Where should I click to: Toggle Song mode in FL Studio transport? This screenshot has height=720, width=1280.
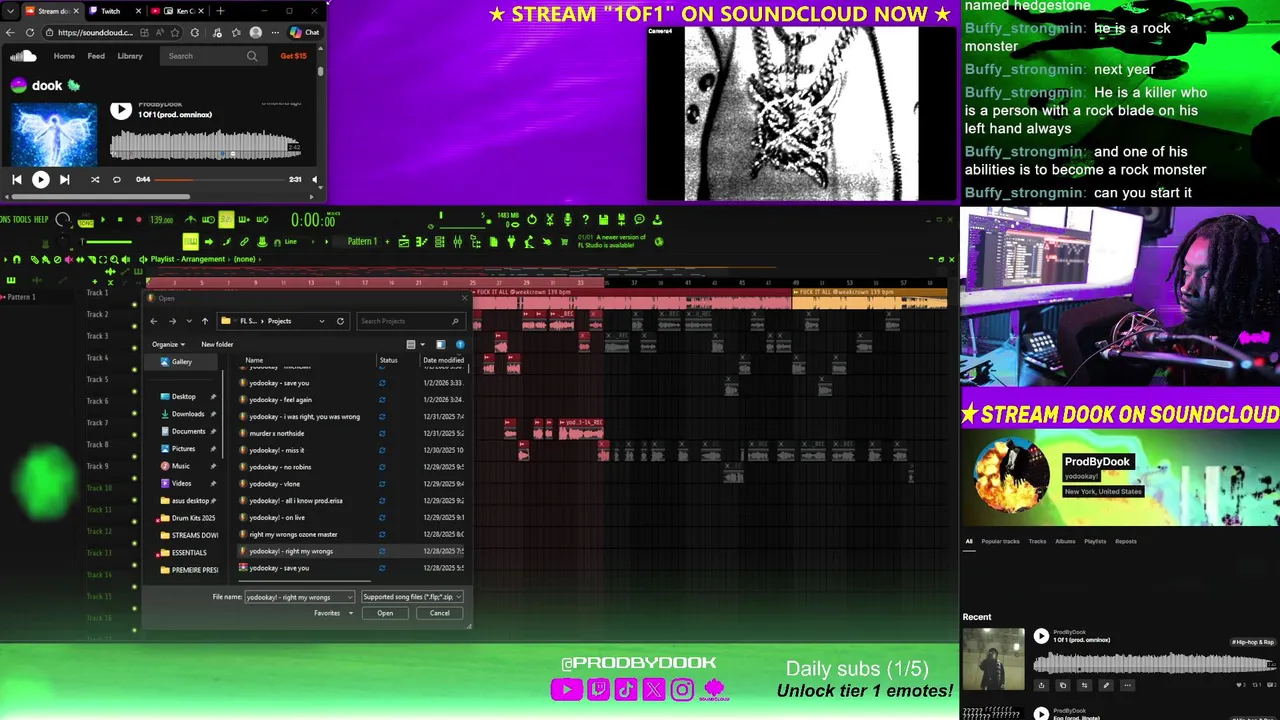pos(85,223)
